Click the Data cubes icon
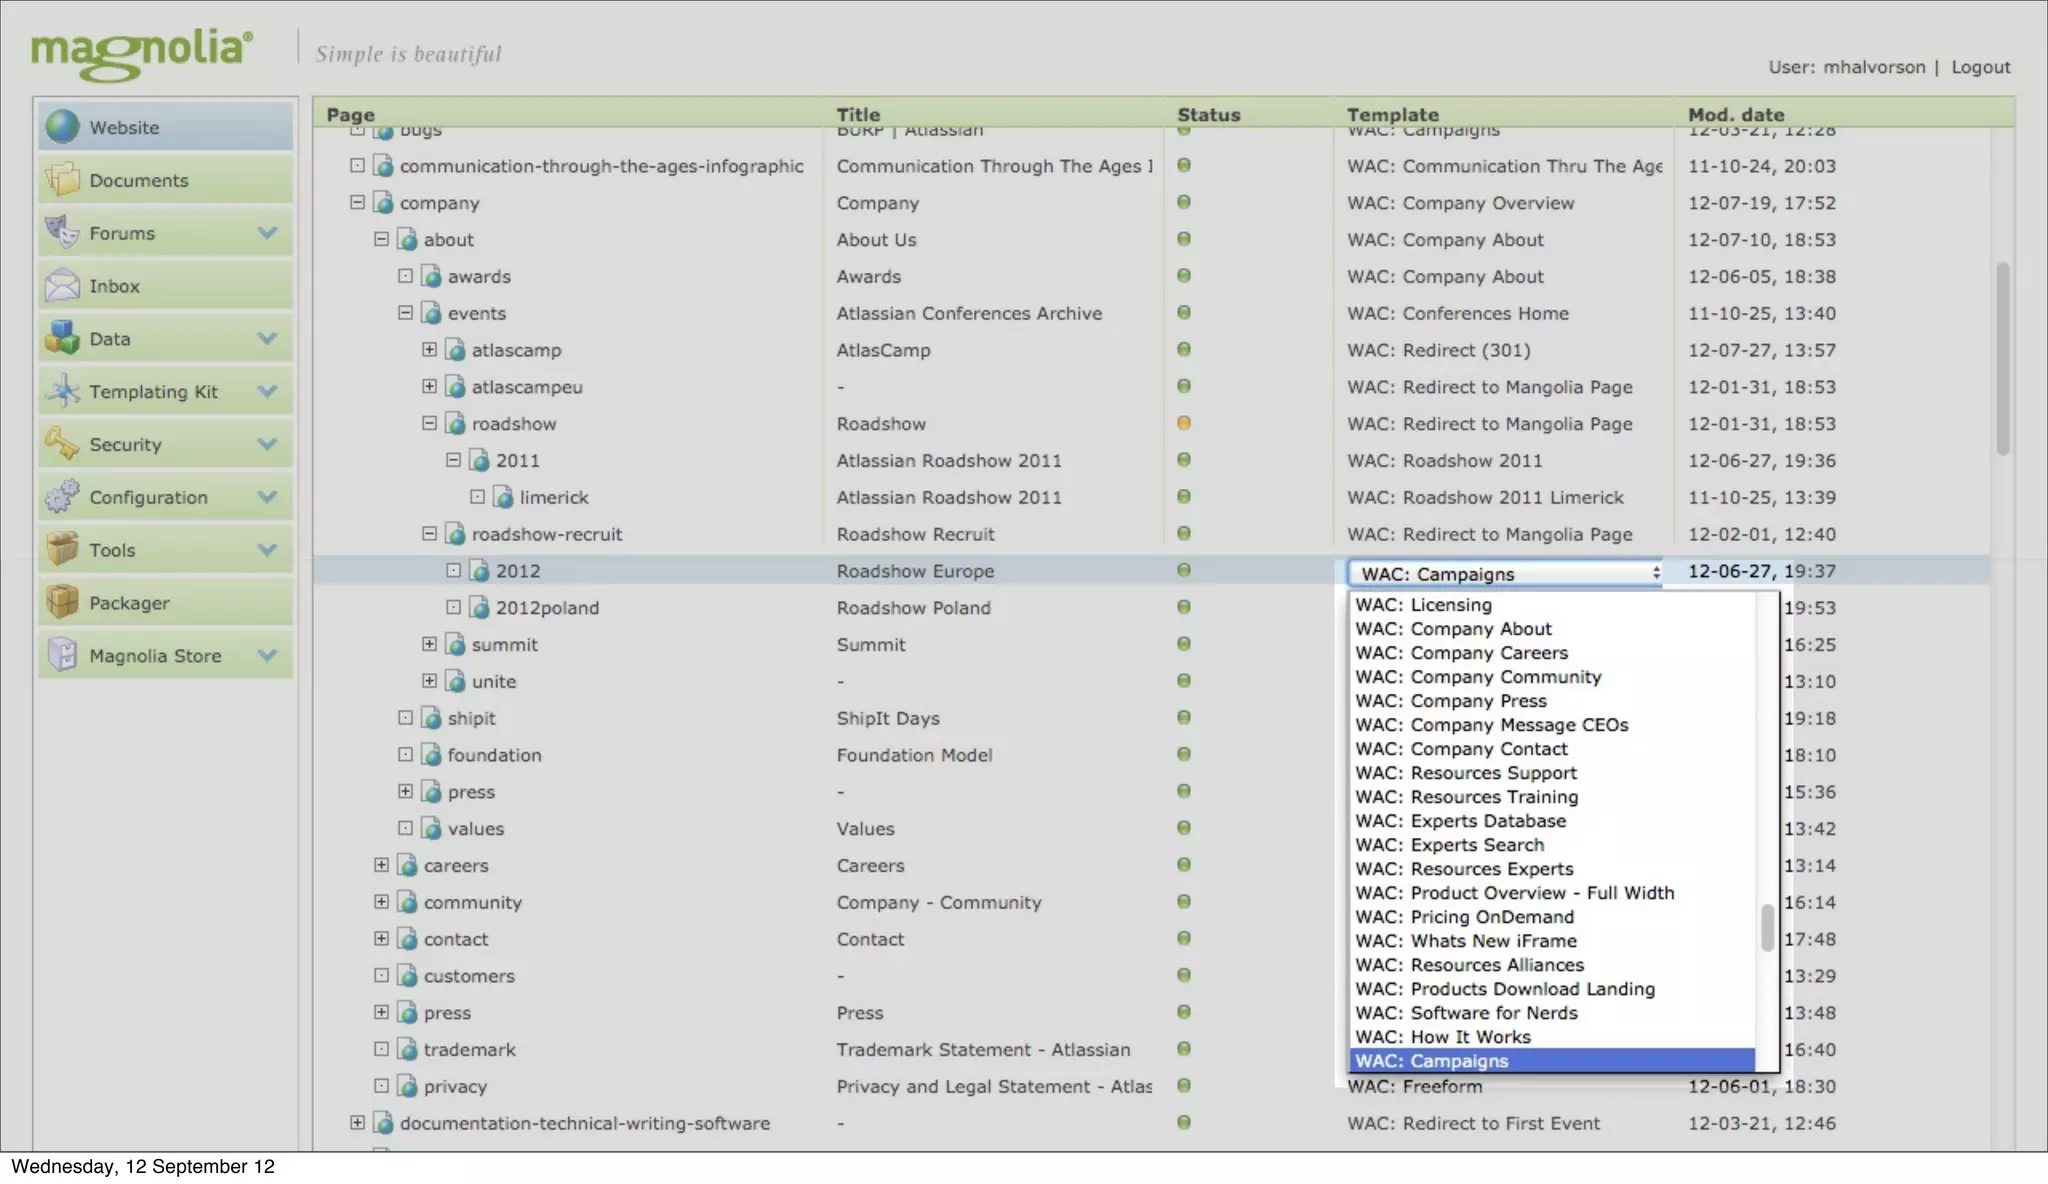 click(62, 338)
